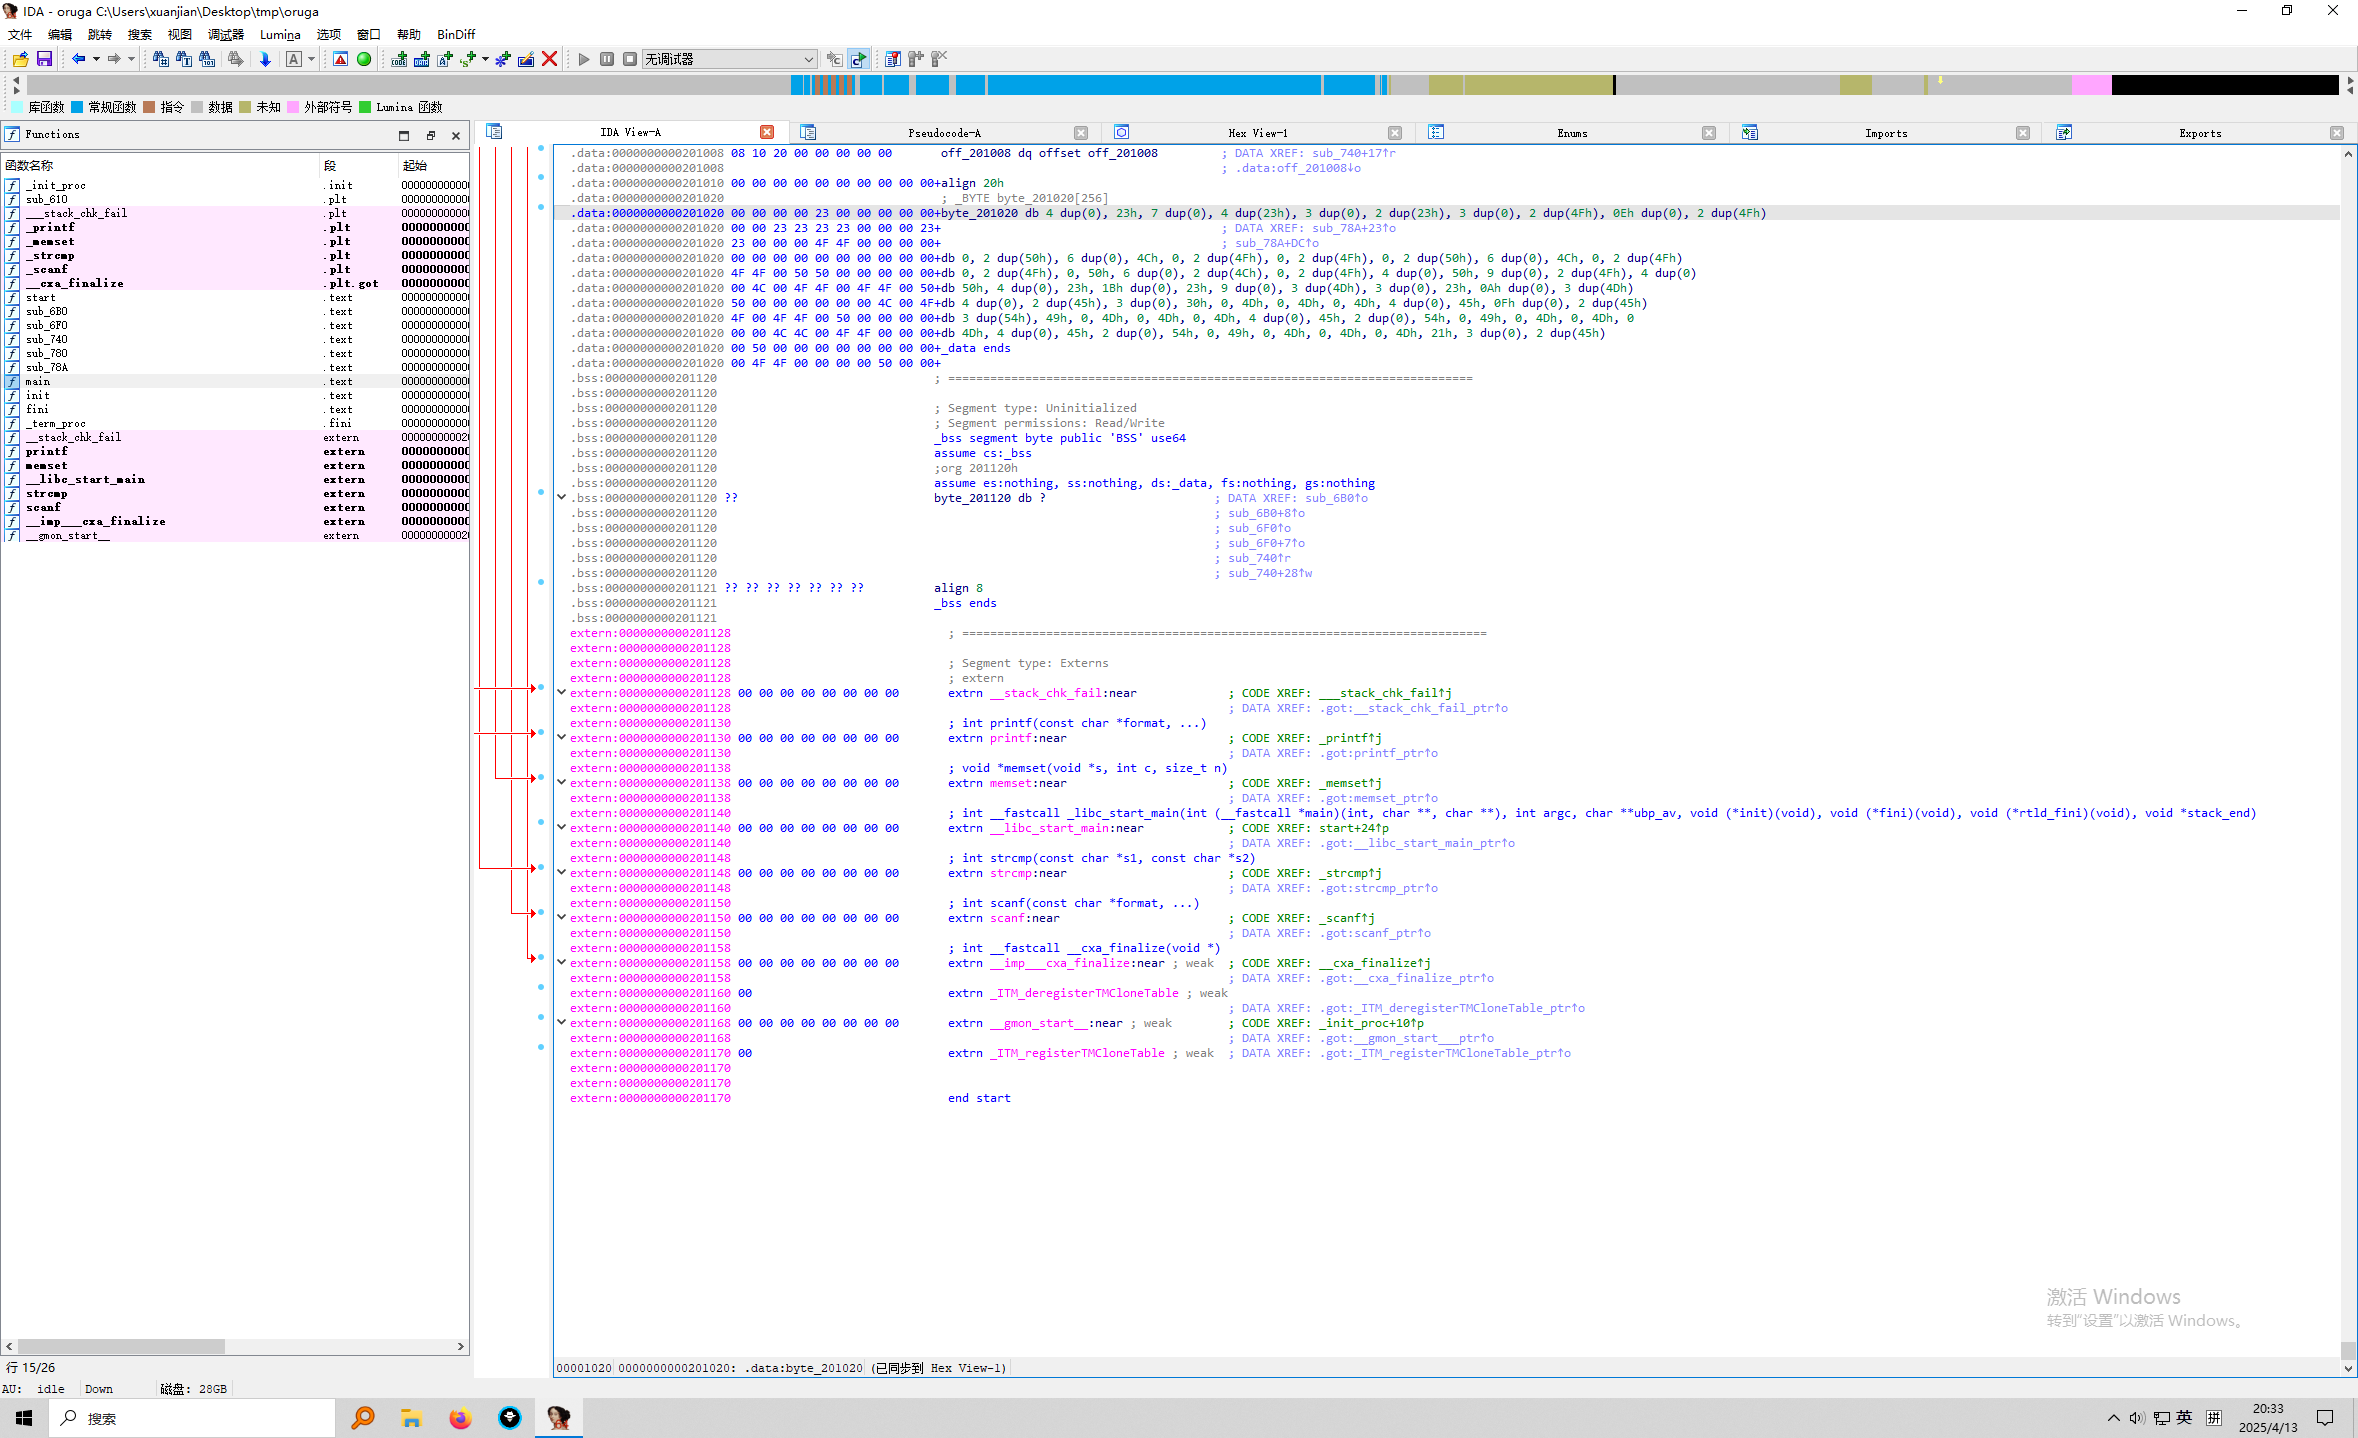Switch to the Pseudocode-A tab
This screenshot has width=2358, height=1438.
pos(943,133)
